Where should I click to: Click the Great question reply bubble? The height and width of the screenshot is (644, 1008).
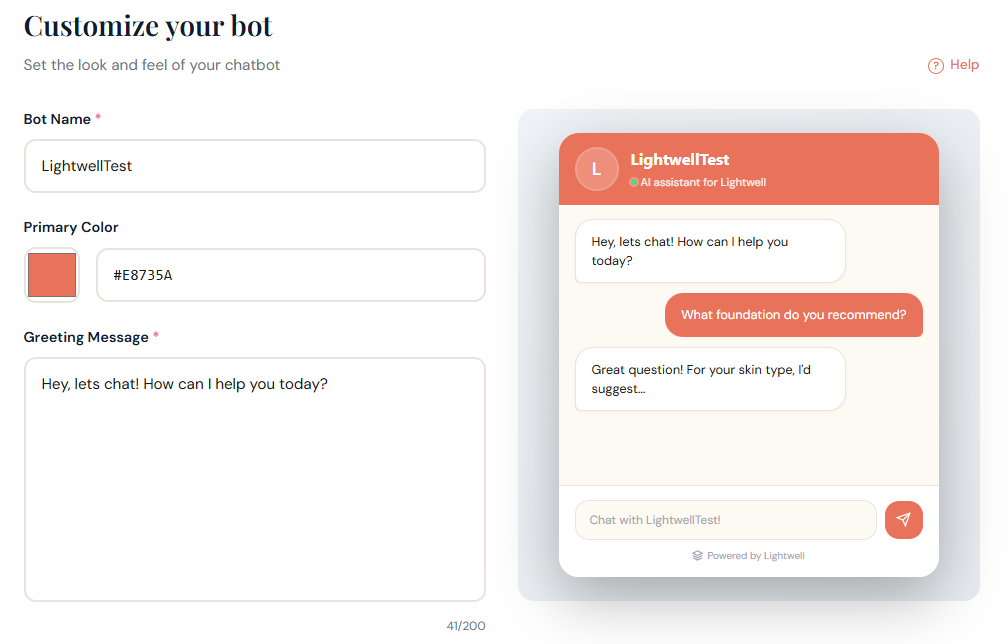(710, 379)
